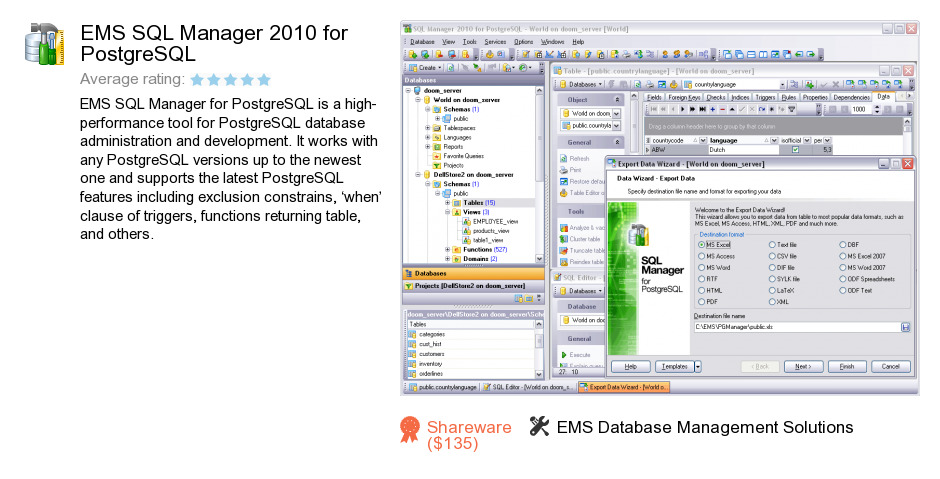Open the Templates dropdown arrow
Viewport: 940px width, 479px height.
click(698, 366)
